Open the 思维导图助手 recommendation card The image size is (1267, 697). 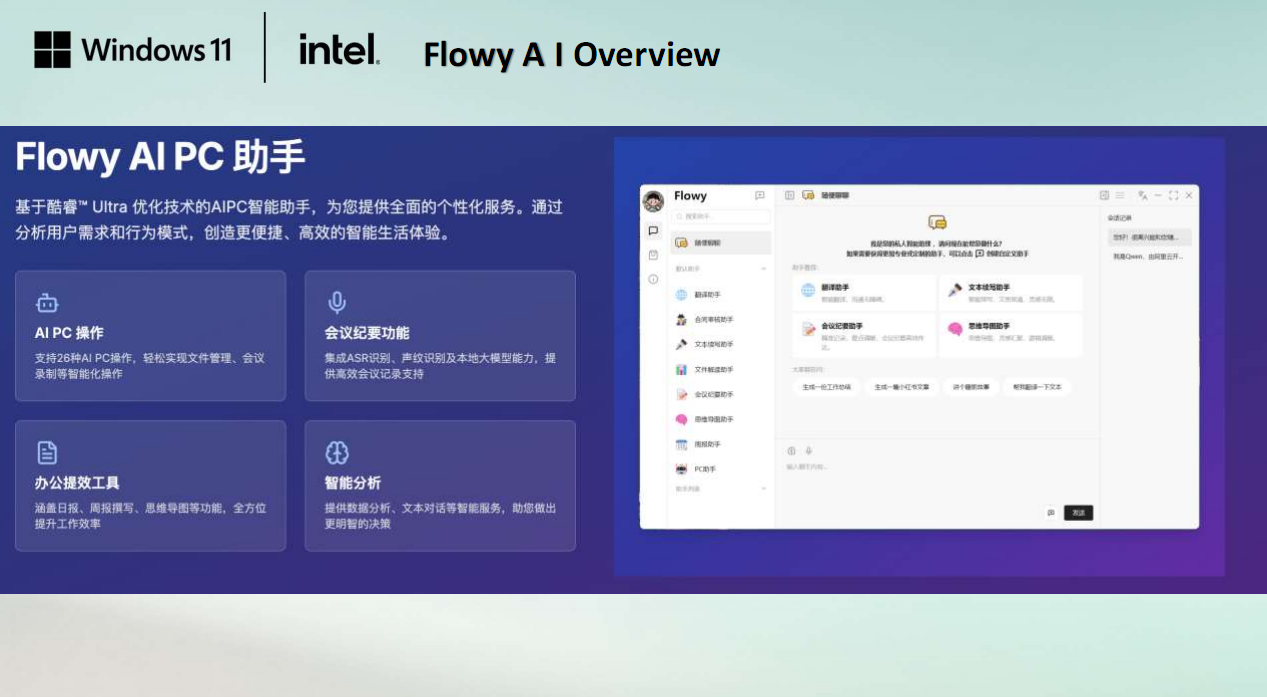point(1010,336)
